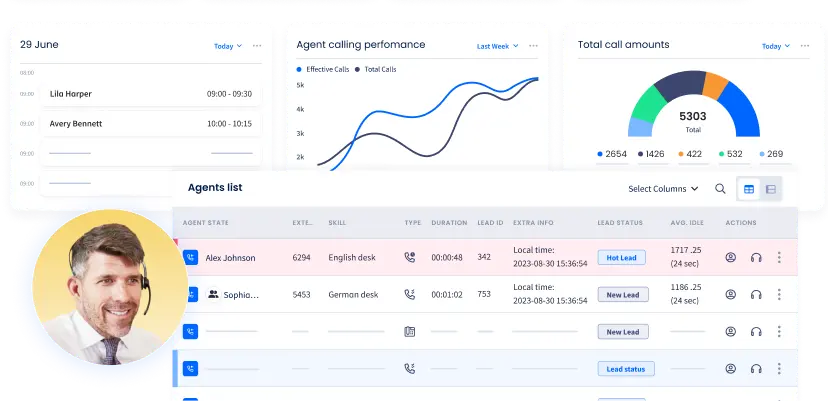This screenshot has width=828, height=401.
Task: Open Today dropdown on Total call amounts
Action: (x=776, y=46)
